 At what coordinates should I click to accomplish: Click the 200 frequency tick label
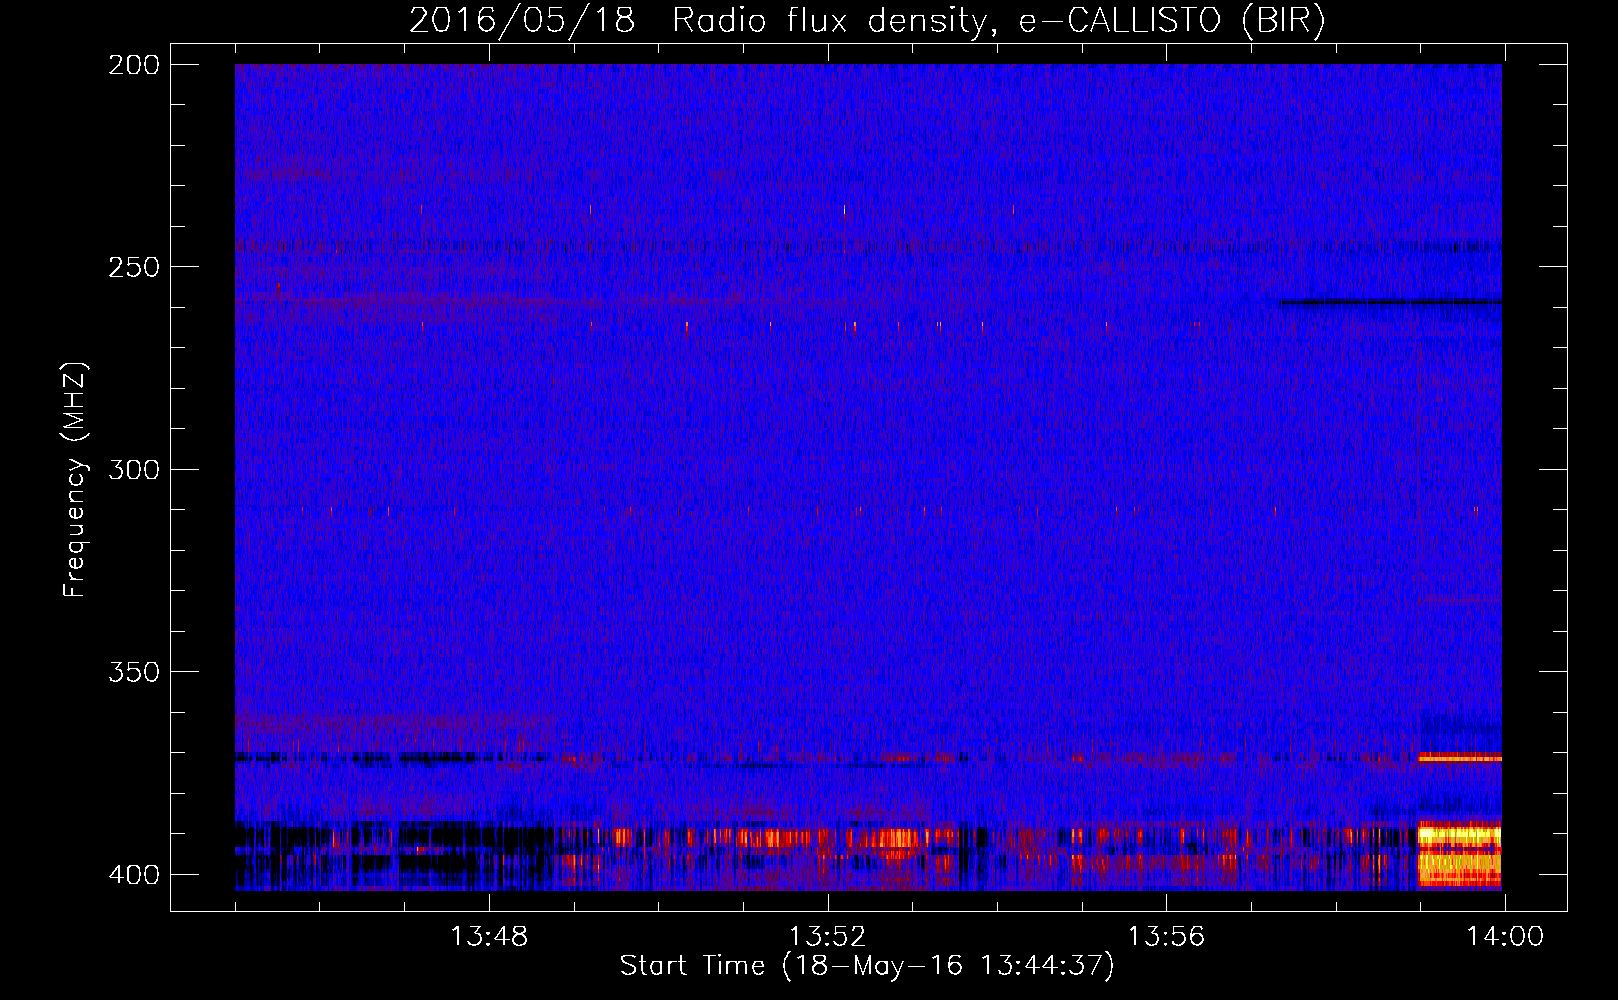[134, 65]
